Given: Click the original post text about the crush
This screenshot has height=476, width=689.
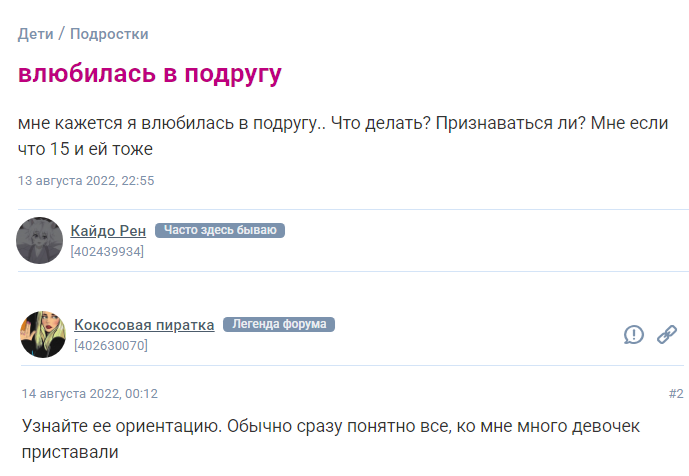Looking at the screenshot, I should pos(343,136).
